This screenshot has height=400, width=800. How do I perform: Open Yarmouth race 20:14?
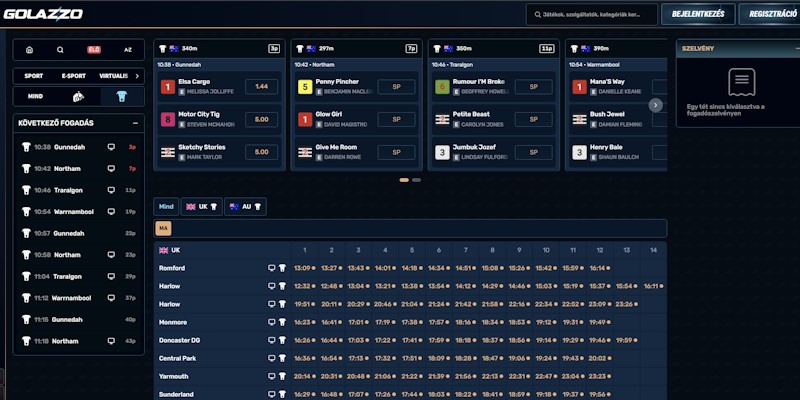pyautogui.click(x=304, y=376)
